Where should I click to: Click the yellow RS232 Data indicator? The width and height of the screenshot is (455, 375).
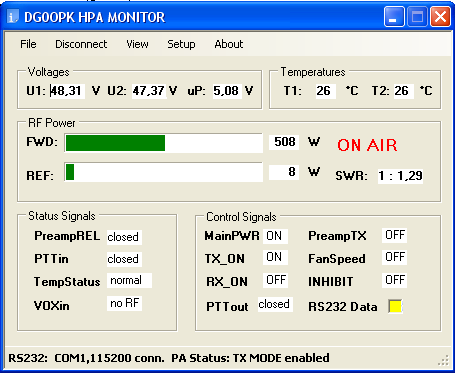[395, 306]
